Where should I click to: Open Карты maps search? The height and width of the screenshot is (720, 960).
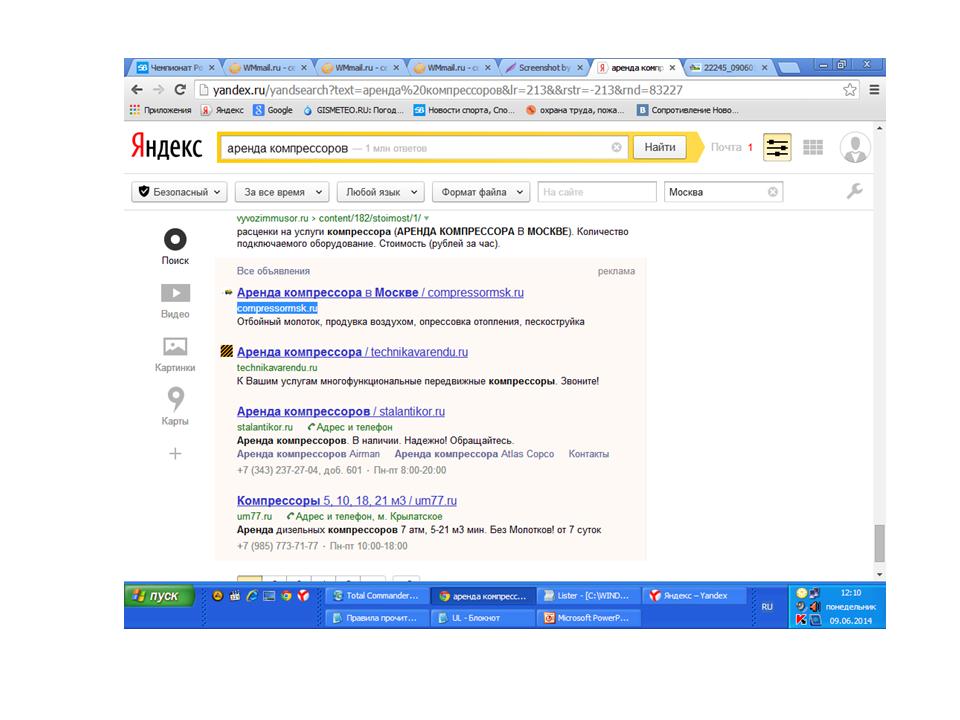[x=175, y=407]
